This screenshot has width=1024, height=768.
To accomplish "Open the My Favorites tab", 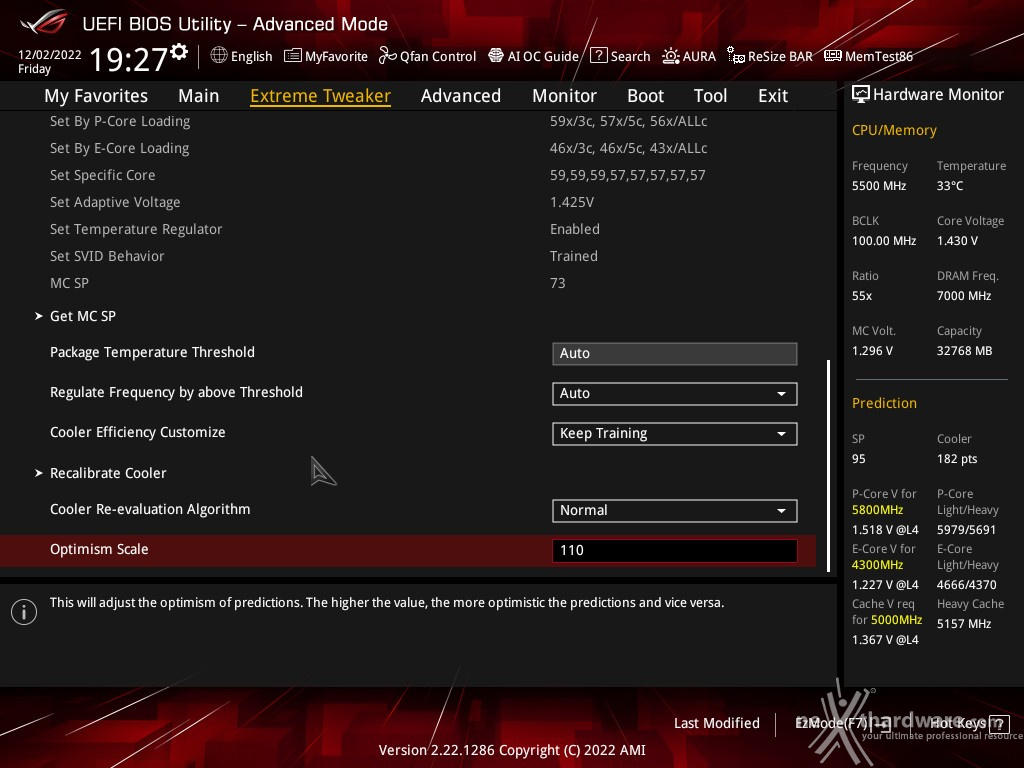I will click(96, 96).
